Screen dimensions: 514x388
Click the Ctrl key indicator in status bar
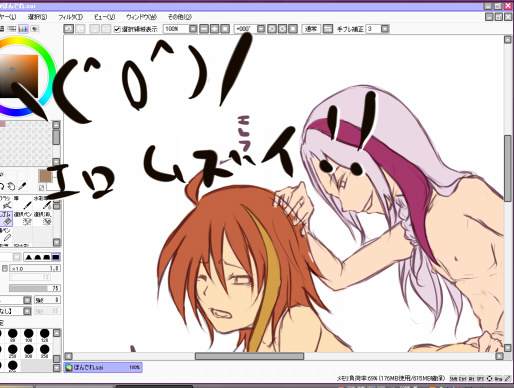tap(462, 379)
